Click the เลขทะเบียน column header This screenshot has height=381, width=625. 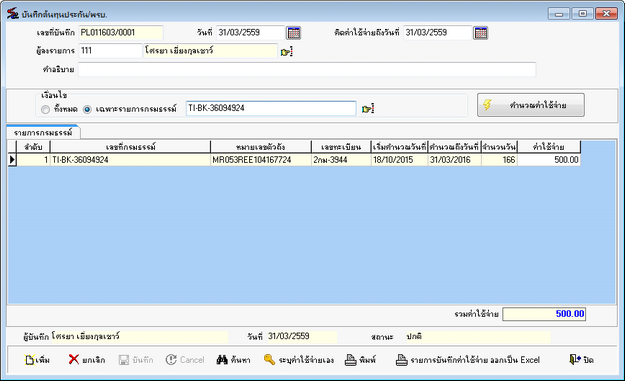pyautogui.click(x=341, y=147)
